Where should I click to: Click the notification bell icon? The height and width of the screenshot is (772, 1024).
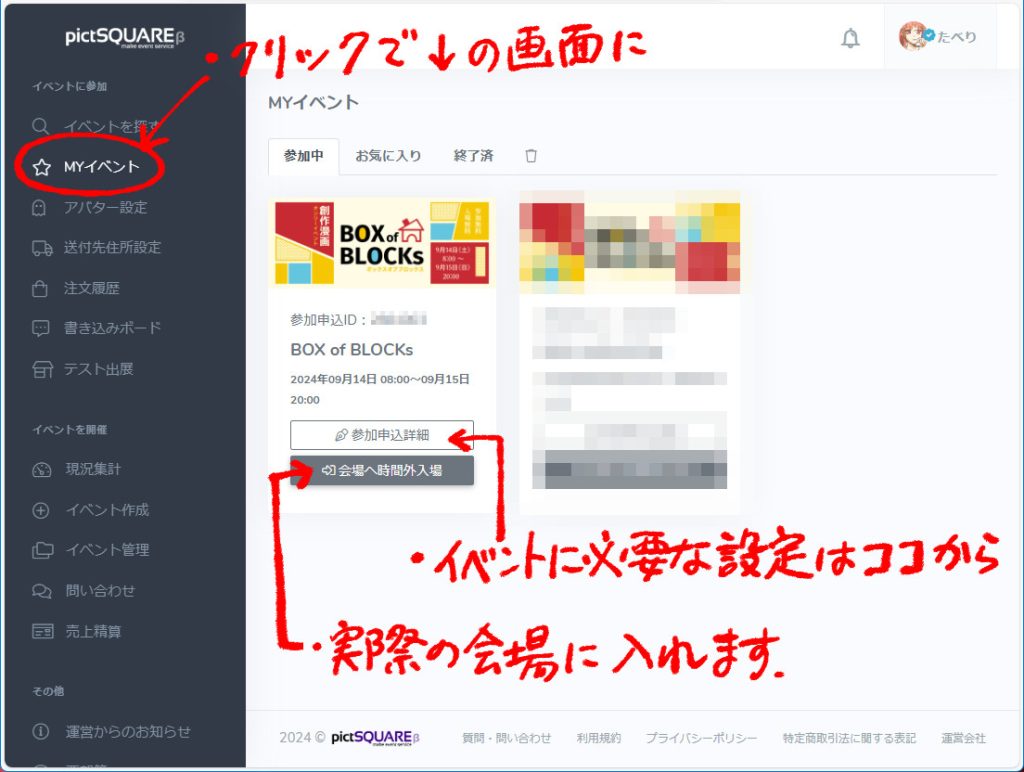click(850, 39)
